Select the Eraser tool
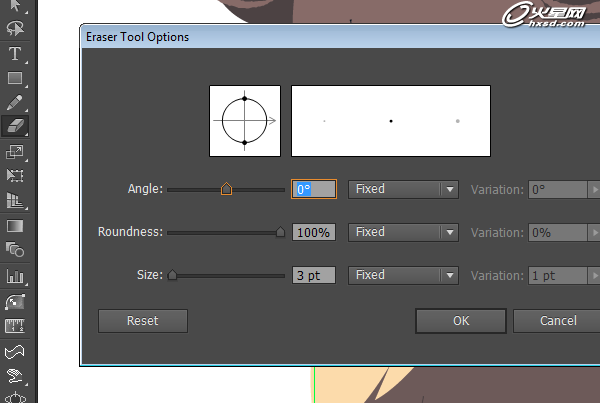 click(x=15, y=126)
